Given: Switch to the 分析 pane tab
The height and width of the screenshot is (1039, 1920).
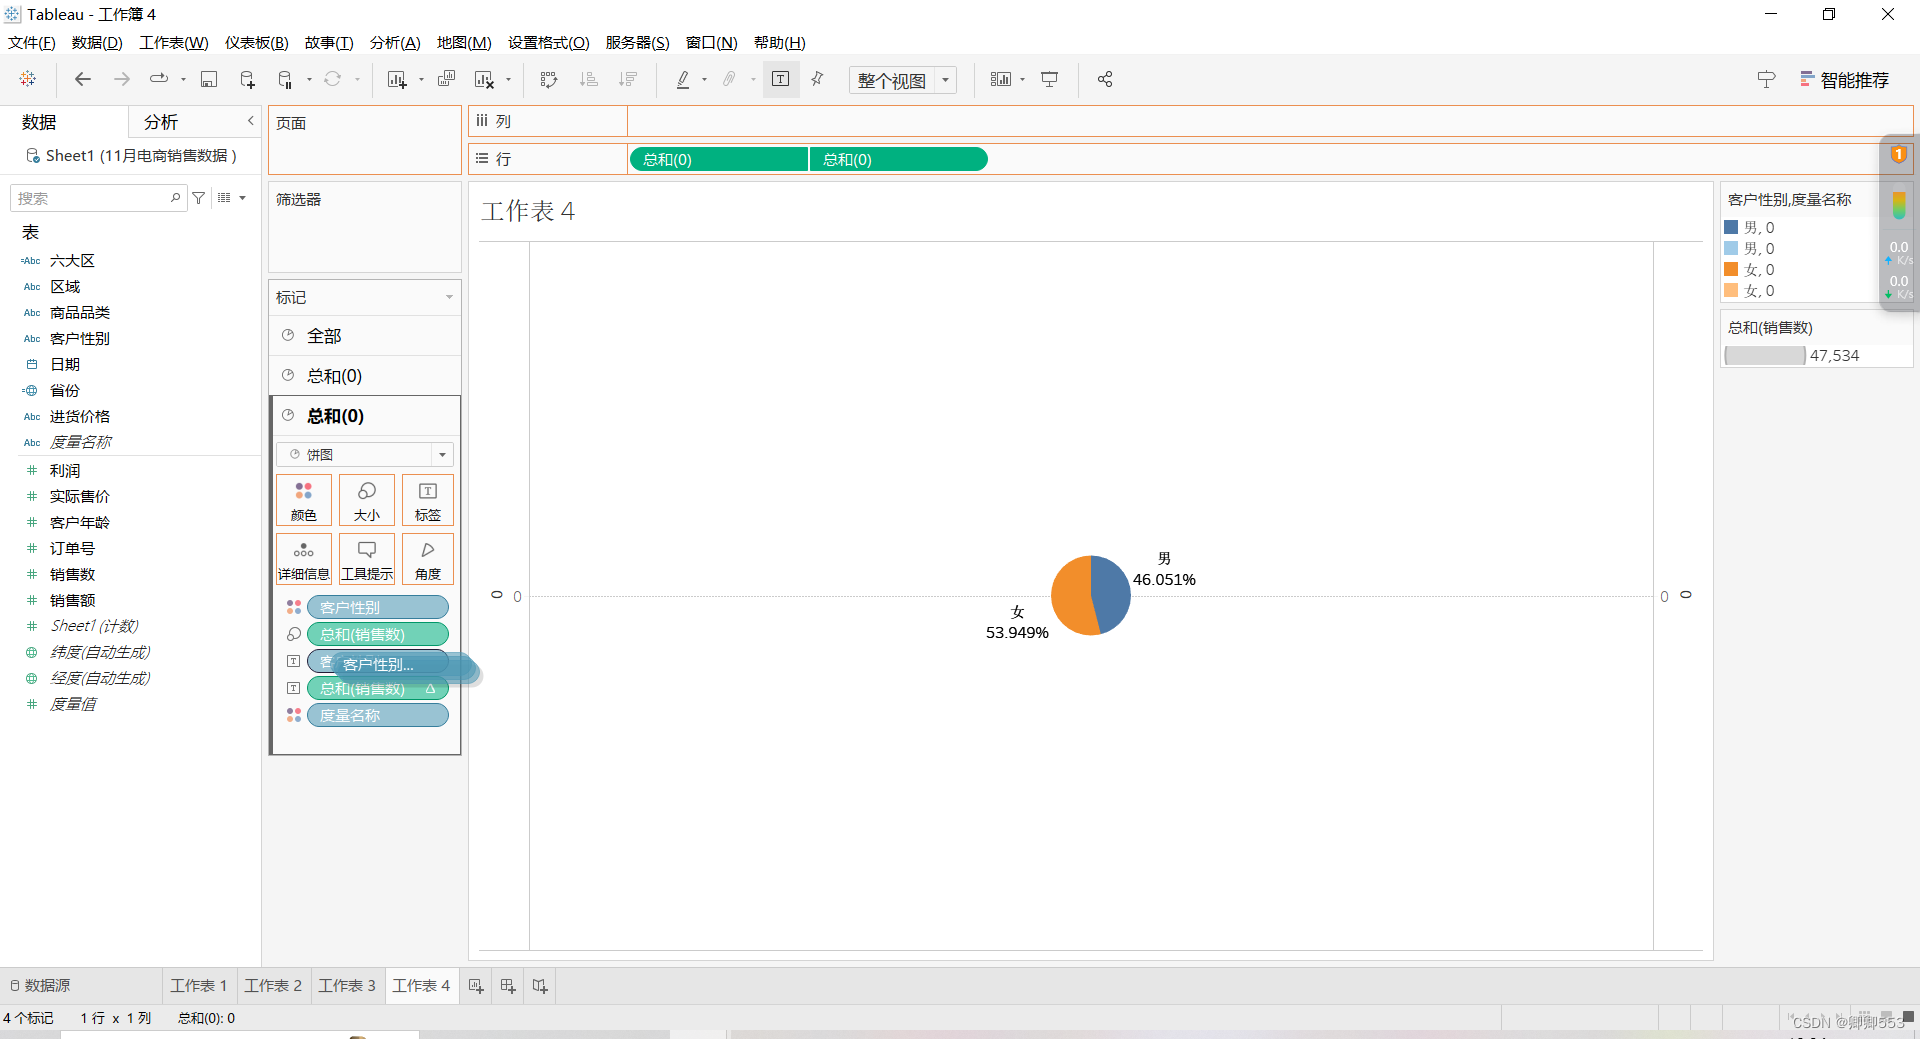Looking at the screenshot, I should coord(161,122).
